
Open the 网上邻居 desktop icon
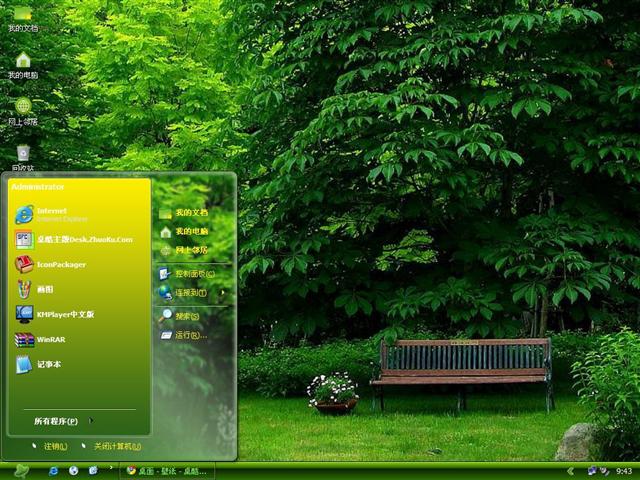click(23, 112)
